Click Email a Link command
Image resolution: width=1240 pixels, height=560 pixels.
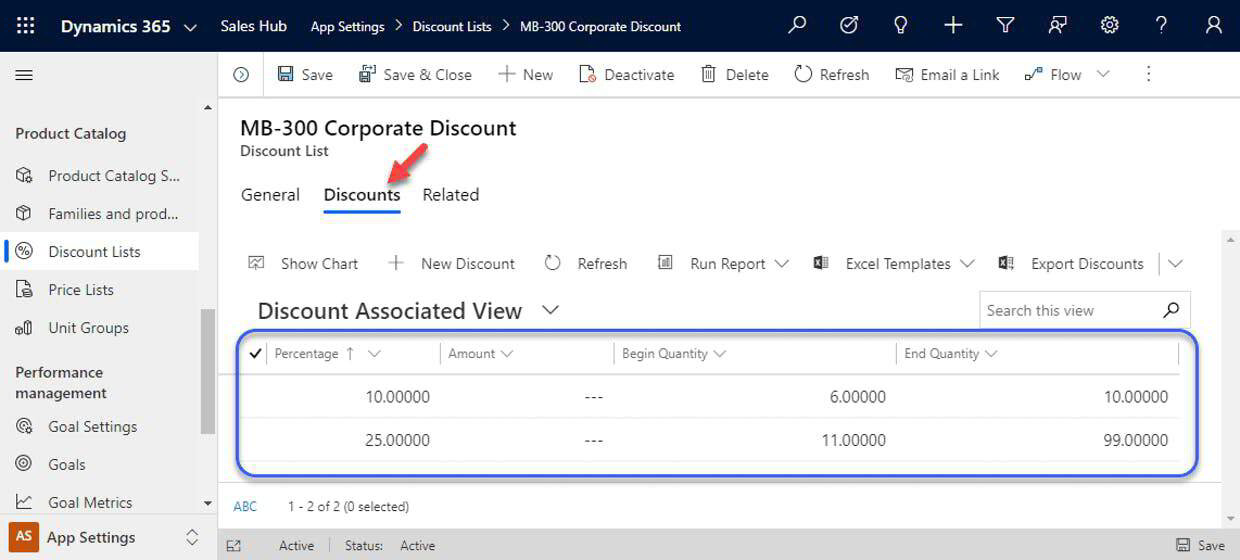(947, 75)
